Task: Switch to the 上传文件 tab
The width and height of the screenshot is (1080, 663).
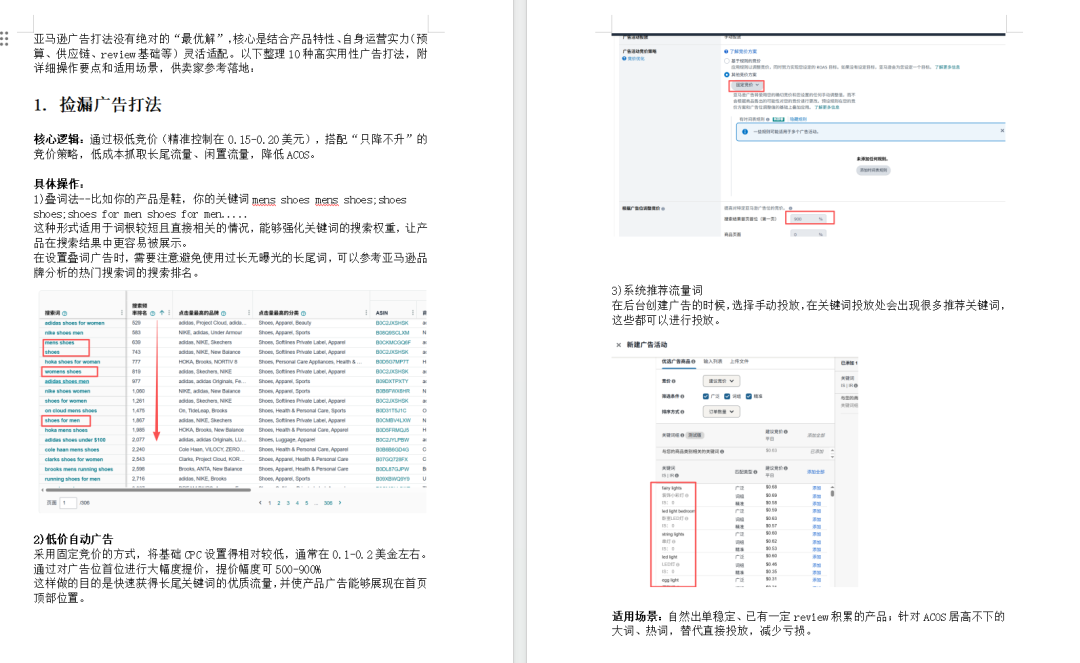Action: [739, 361]
